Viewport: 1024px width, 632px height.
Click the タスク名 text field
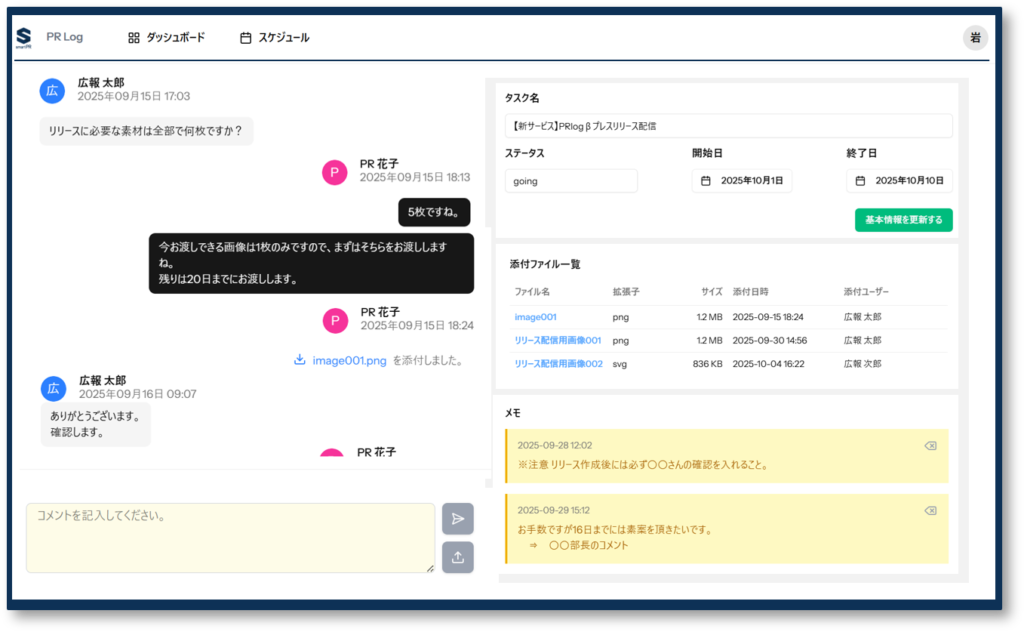coord(728,126)
